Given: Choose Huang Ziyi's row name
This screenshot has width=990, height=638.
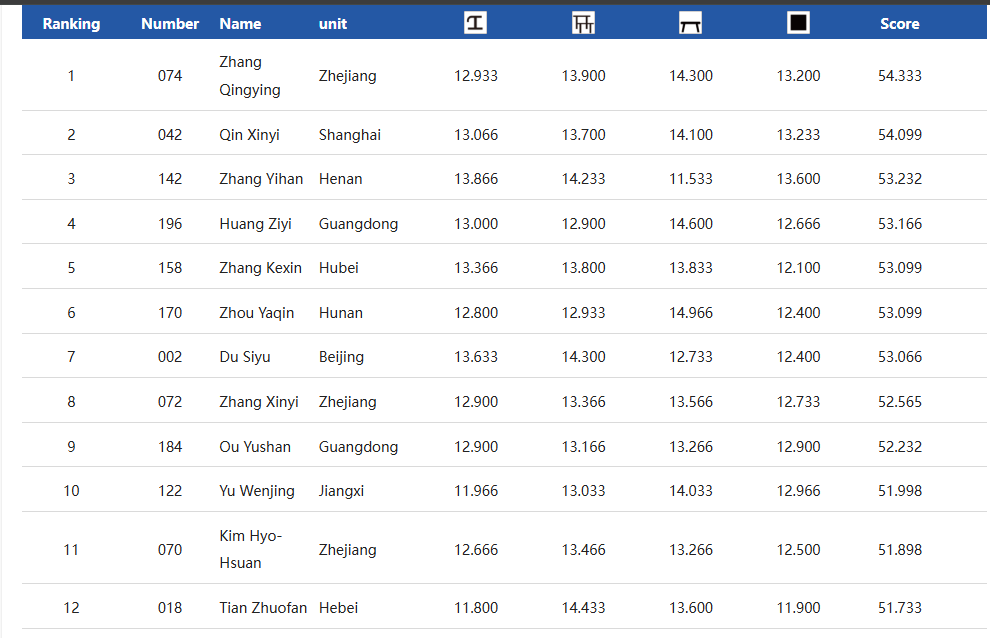Looking at the screenshot, I should coord(255,224).
